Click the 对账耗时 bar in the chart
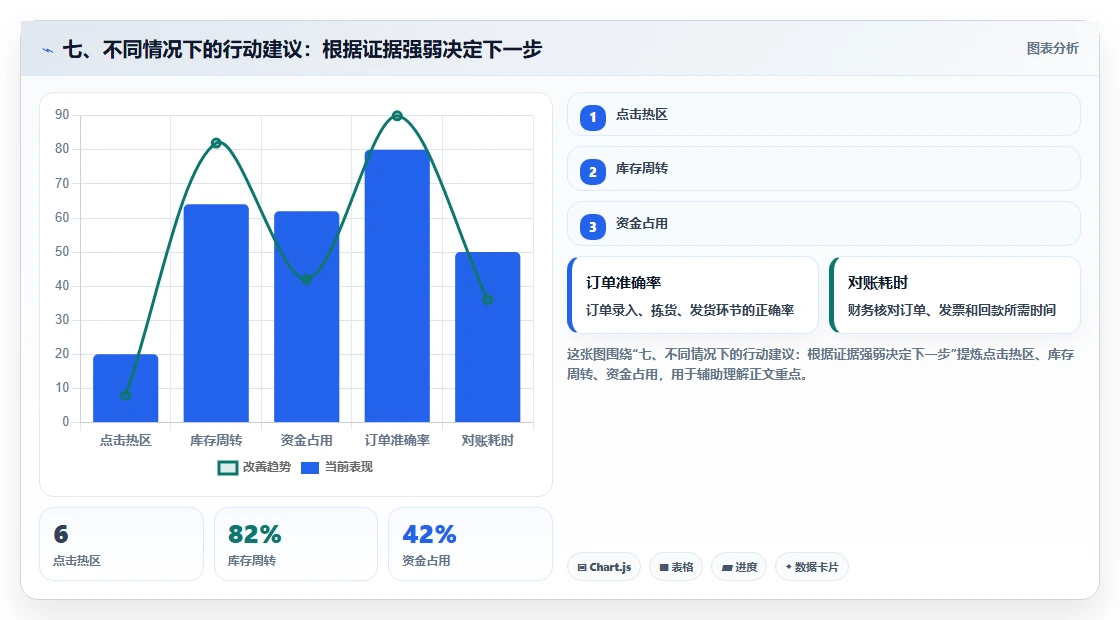This screenshot has width=1120, height=620. (488, 337)
